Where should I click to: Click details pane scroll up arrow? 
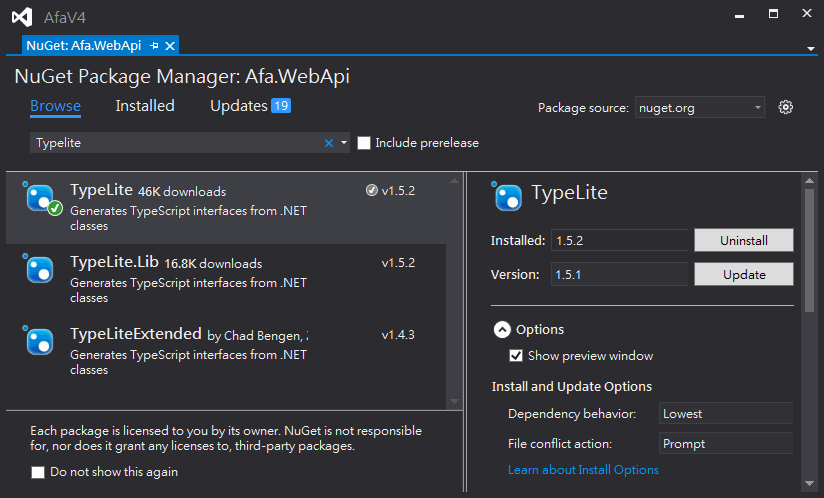pyautogui.click(x=809, y=181)
